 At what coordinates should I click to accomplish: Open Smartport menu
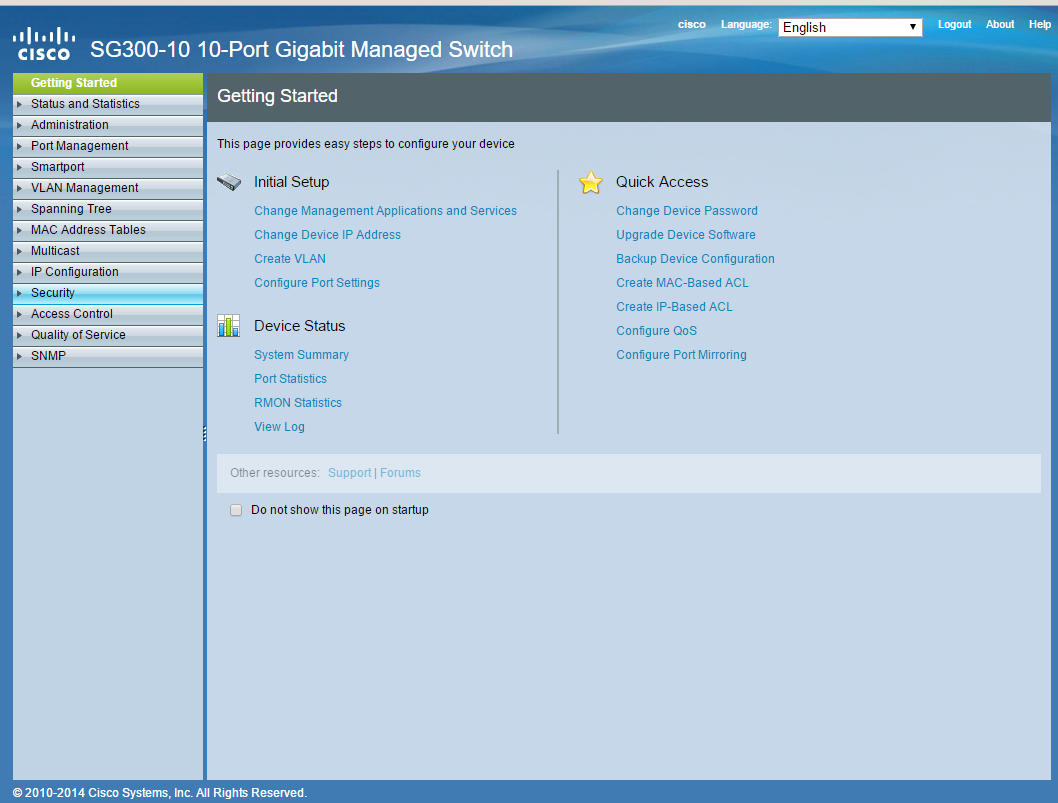(x=108, y=167)
